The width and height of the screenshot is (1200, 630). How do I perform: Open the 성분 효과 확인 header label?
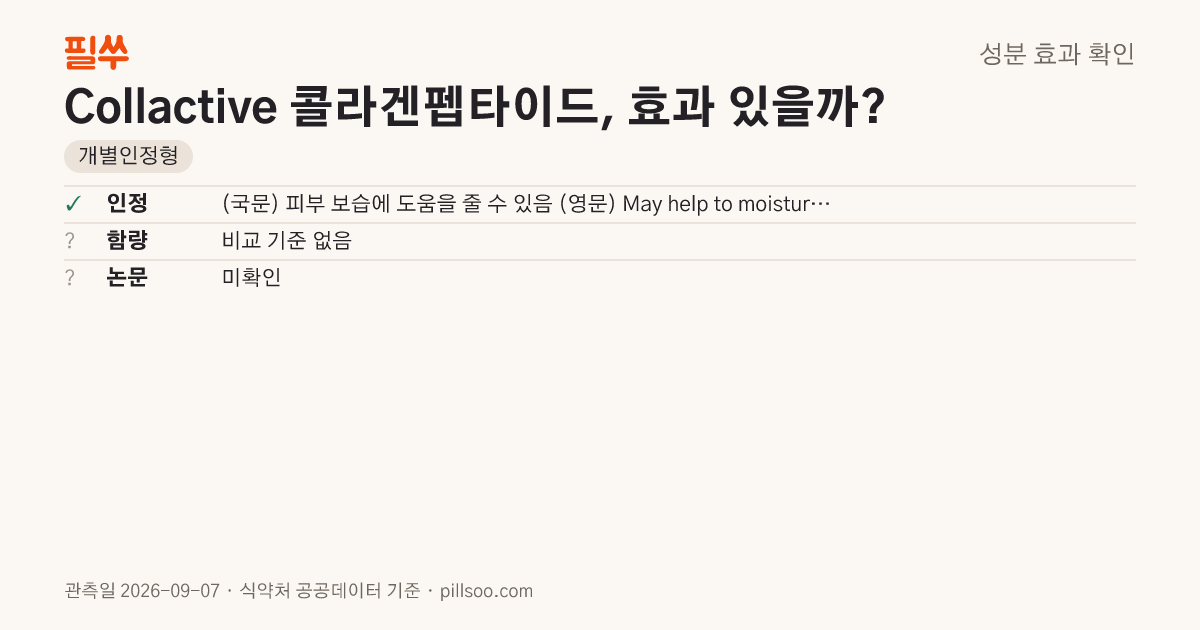coord(1057,54)
